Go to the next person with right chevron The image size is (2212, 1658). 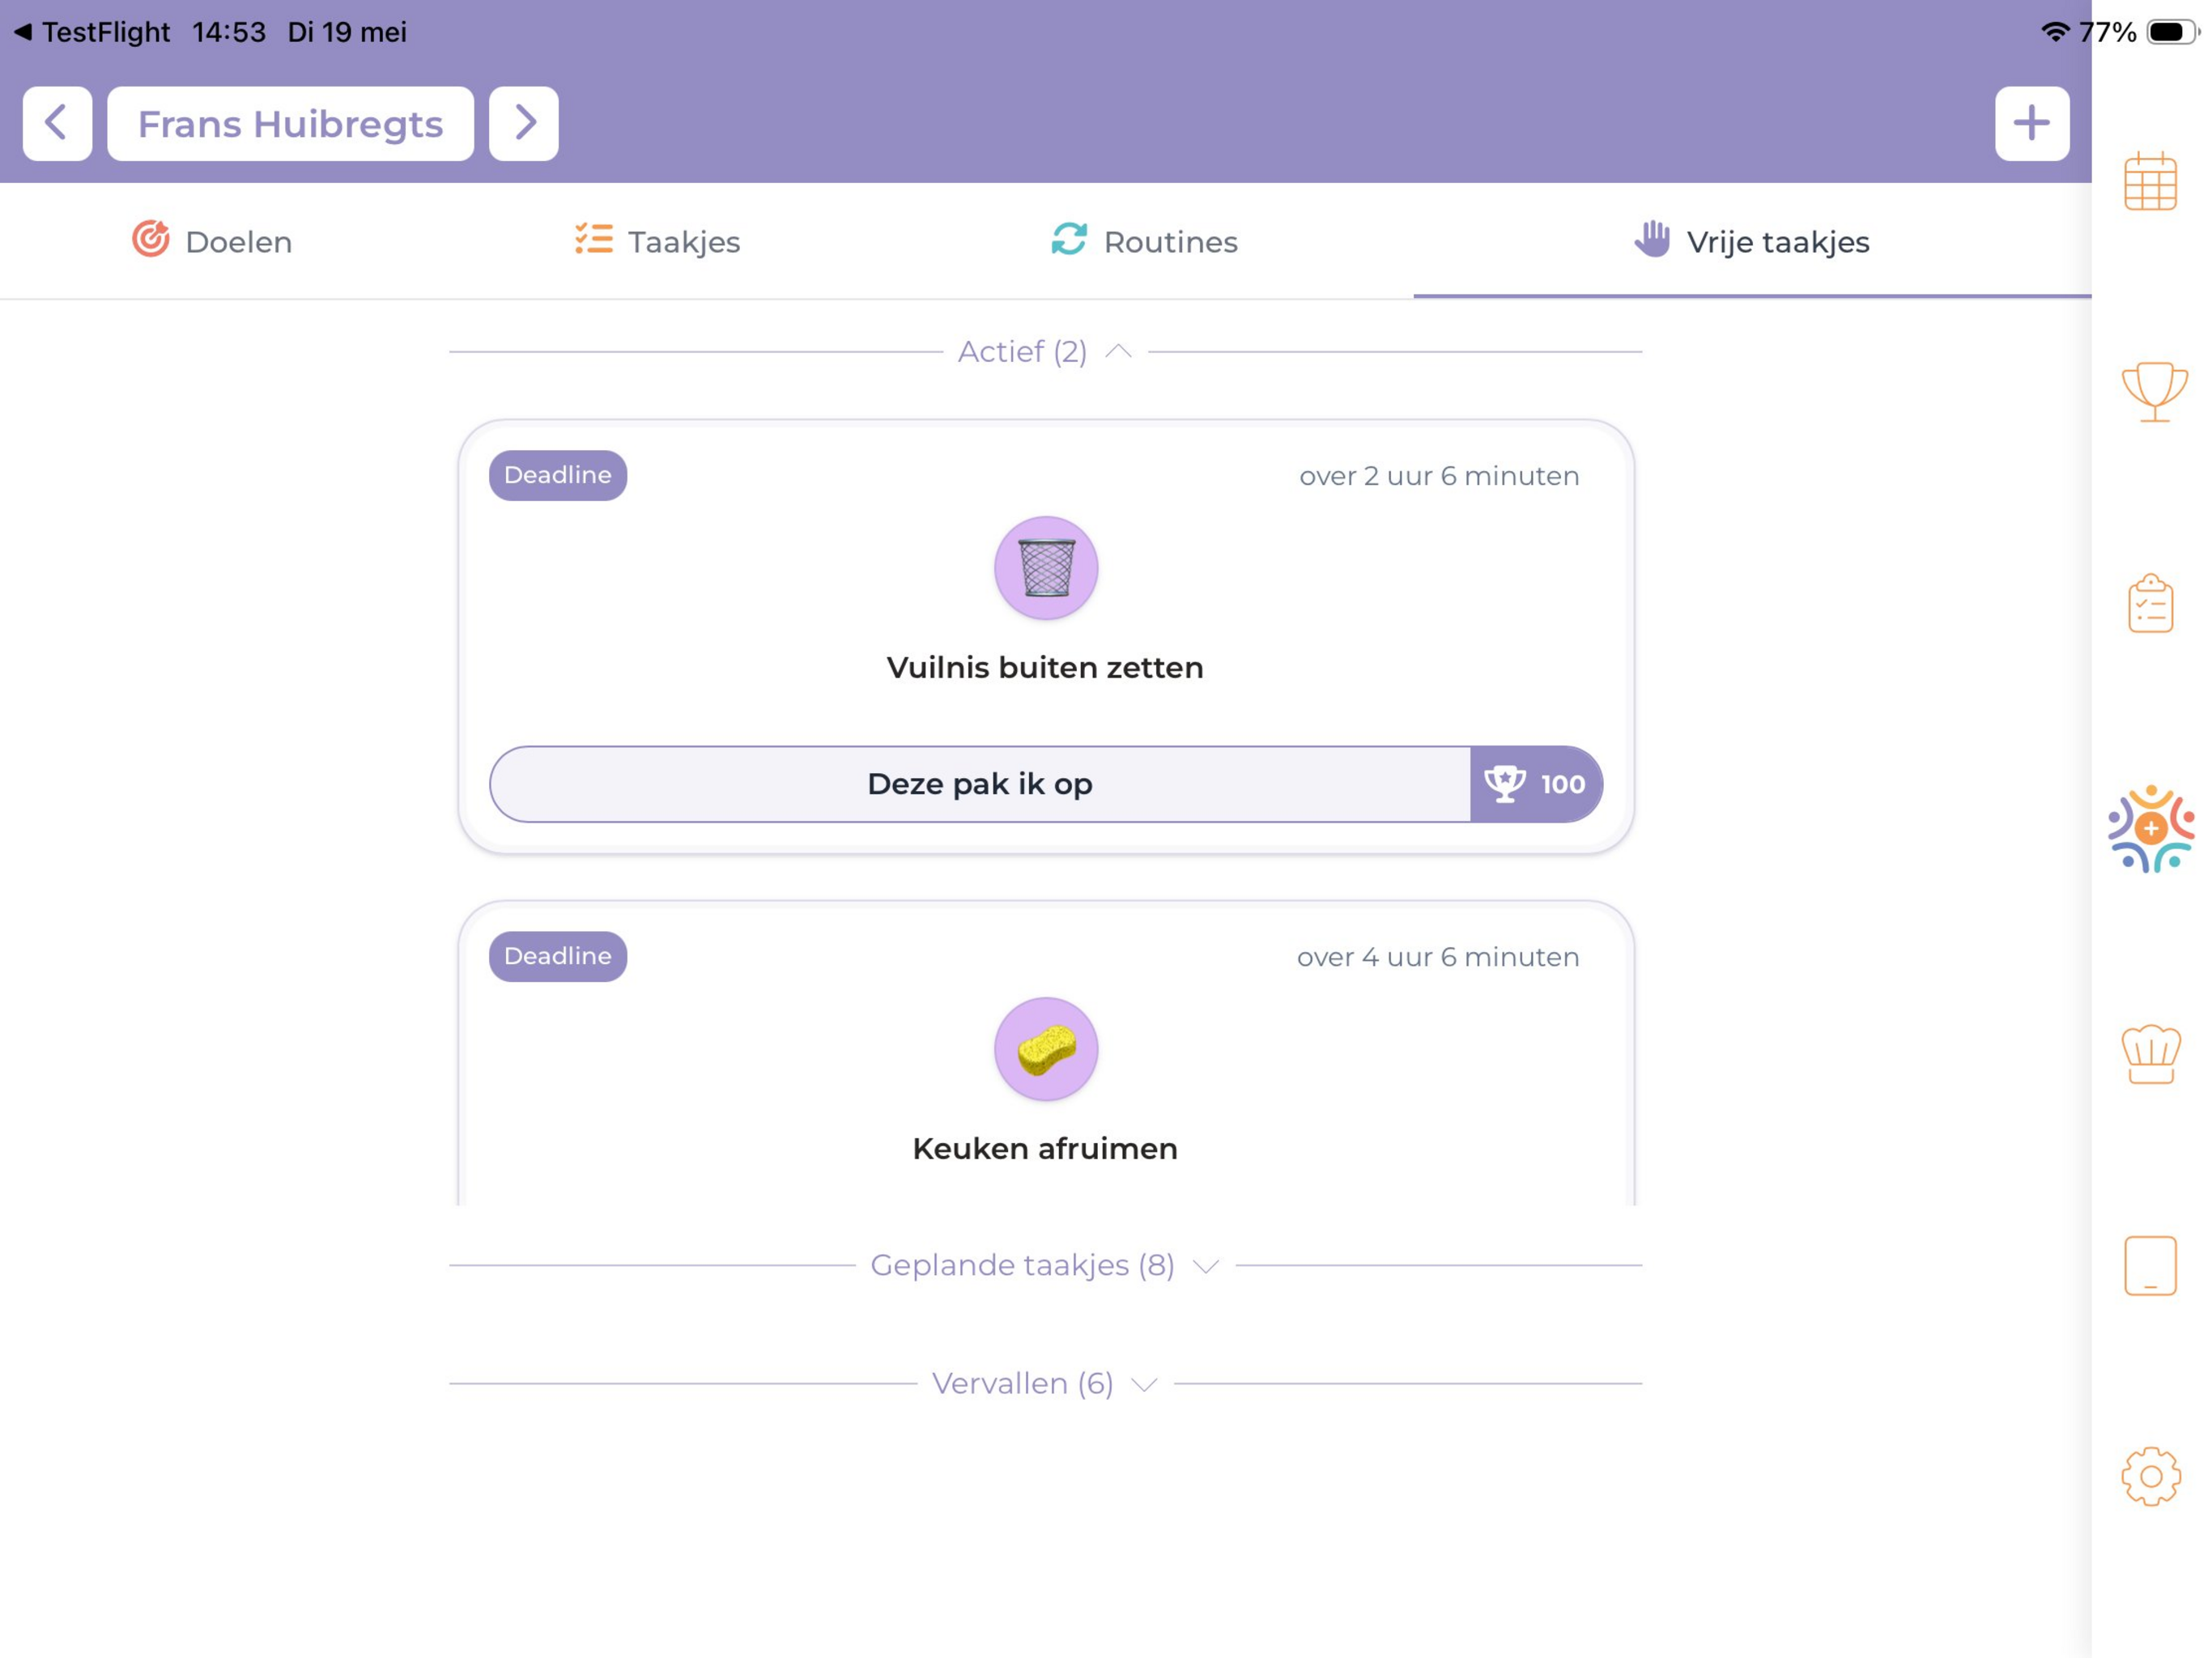pos(523,123)
